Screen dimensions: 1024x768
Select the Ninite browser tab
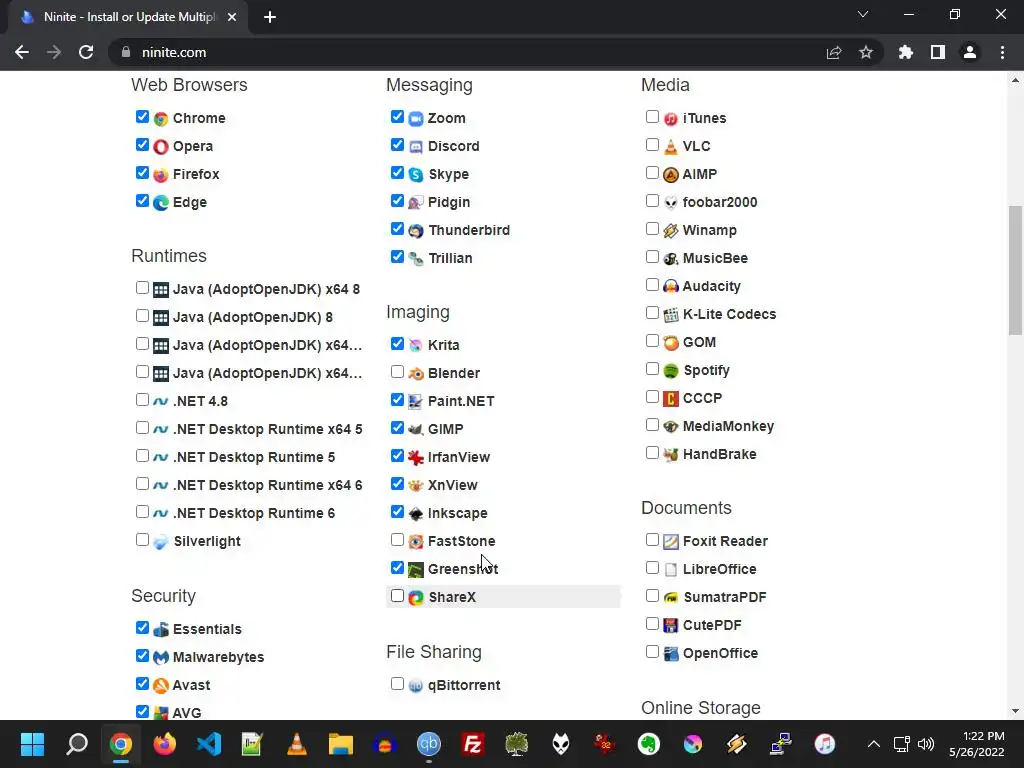(129, 17)
